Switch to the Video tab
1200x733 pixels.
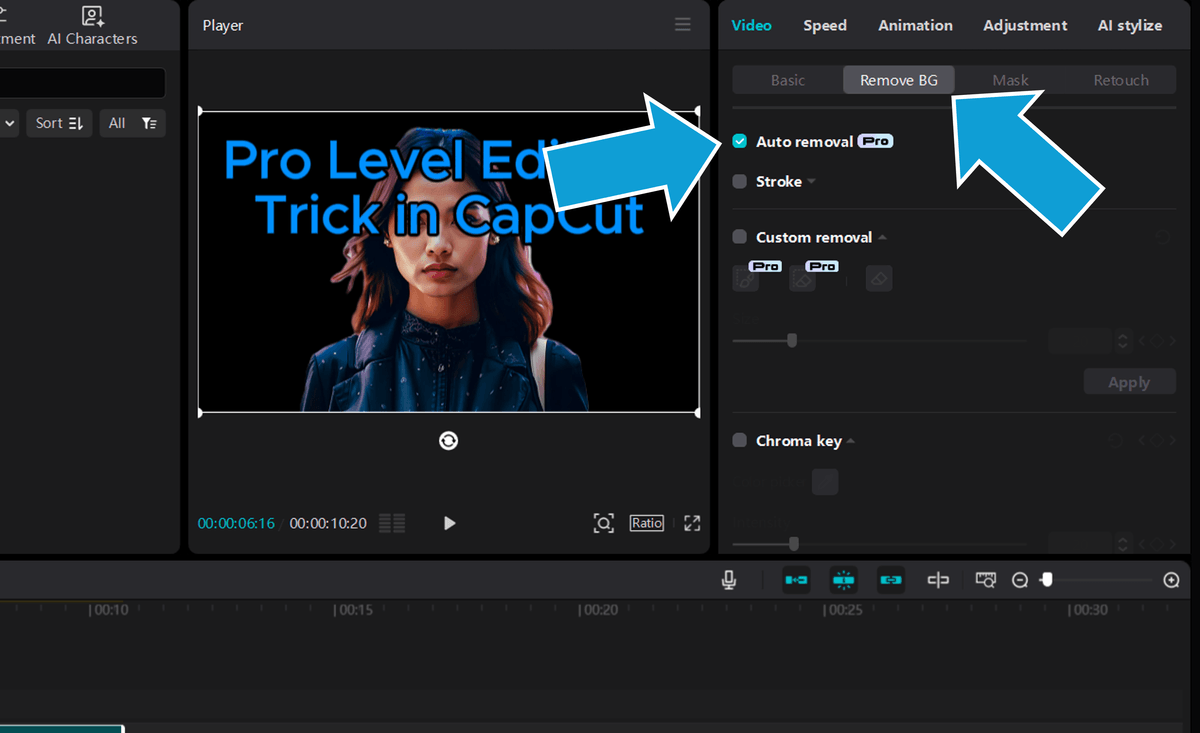[751, 26]
